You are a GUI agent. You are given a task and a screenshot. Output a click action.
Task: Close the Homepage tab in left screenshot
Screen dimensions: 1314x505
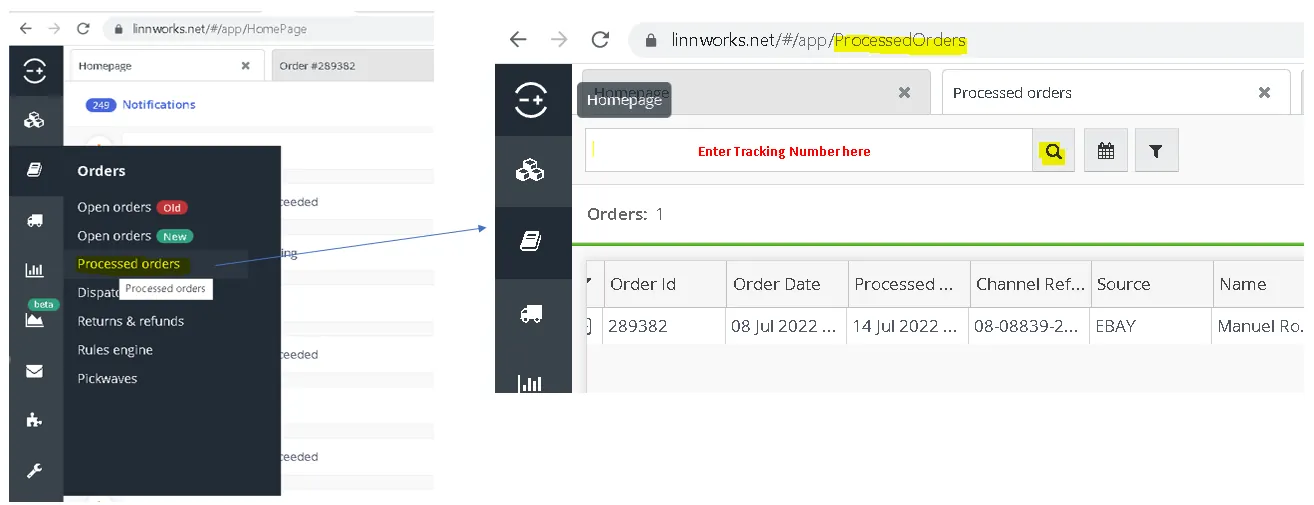(x=246, y=66)
